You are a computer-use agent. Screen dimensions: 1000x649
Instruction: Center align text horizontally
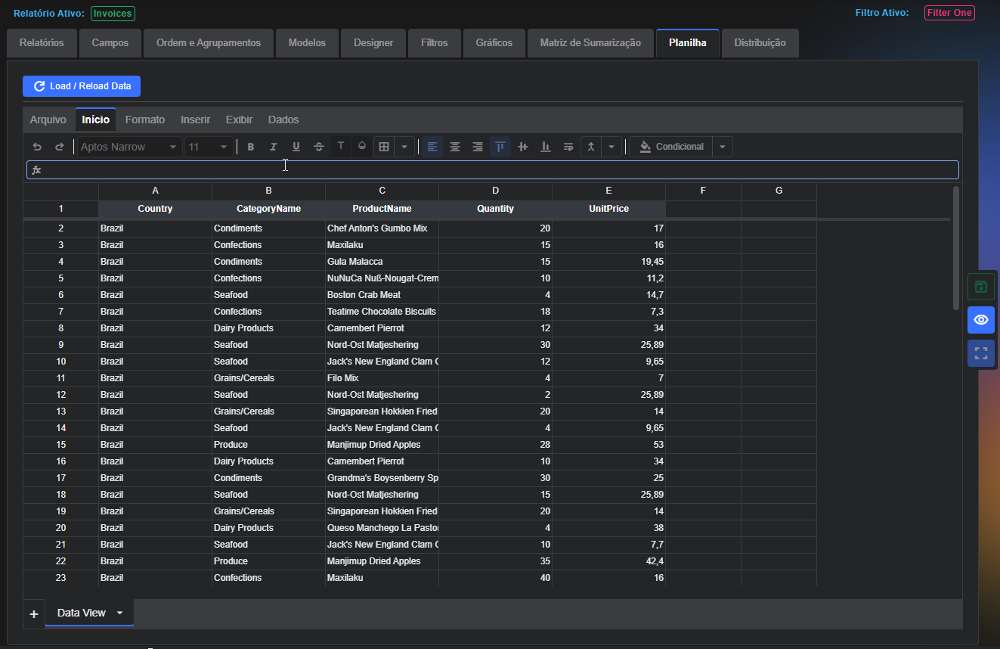455,147
